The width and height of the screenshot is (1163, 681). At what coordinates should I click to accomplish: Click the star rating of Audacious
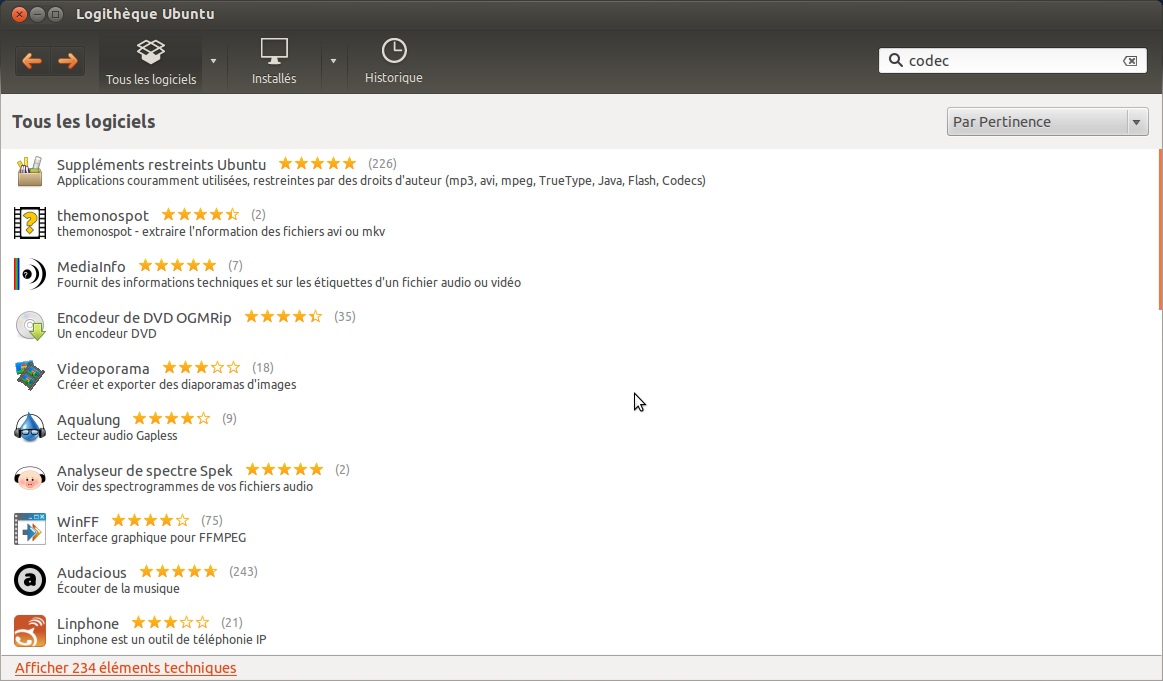tap(178, 571)
